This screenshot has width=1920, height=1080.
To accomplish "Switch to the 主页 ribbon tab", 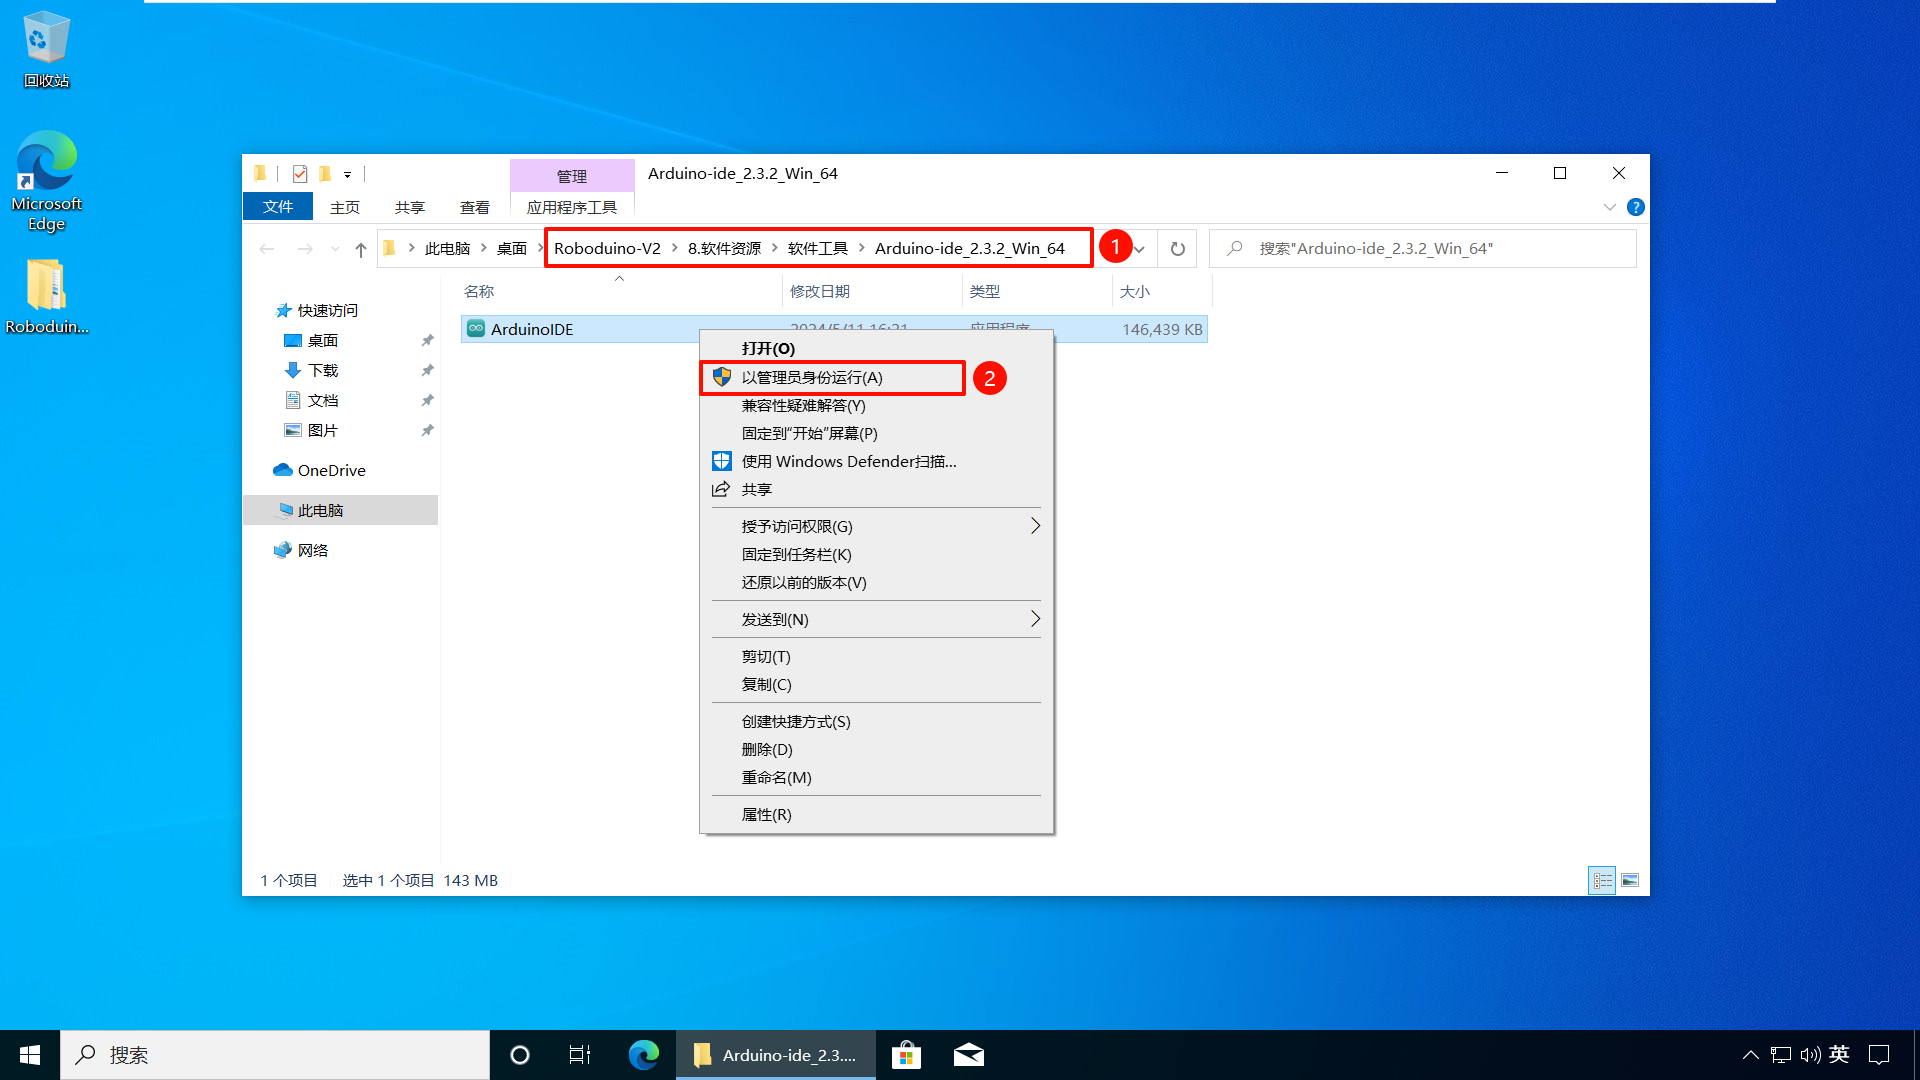I will [x=345, y=207].
